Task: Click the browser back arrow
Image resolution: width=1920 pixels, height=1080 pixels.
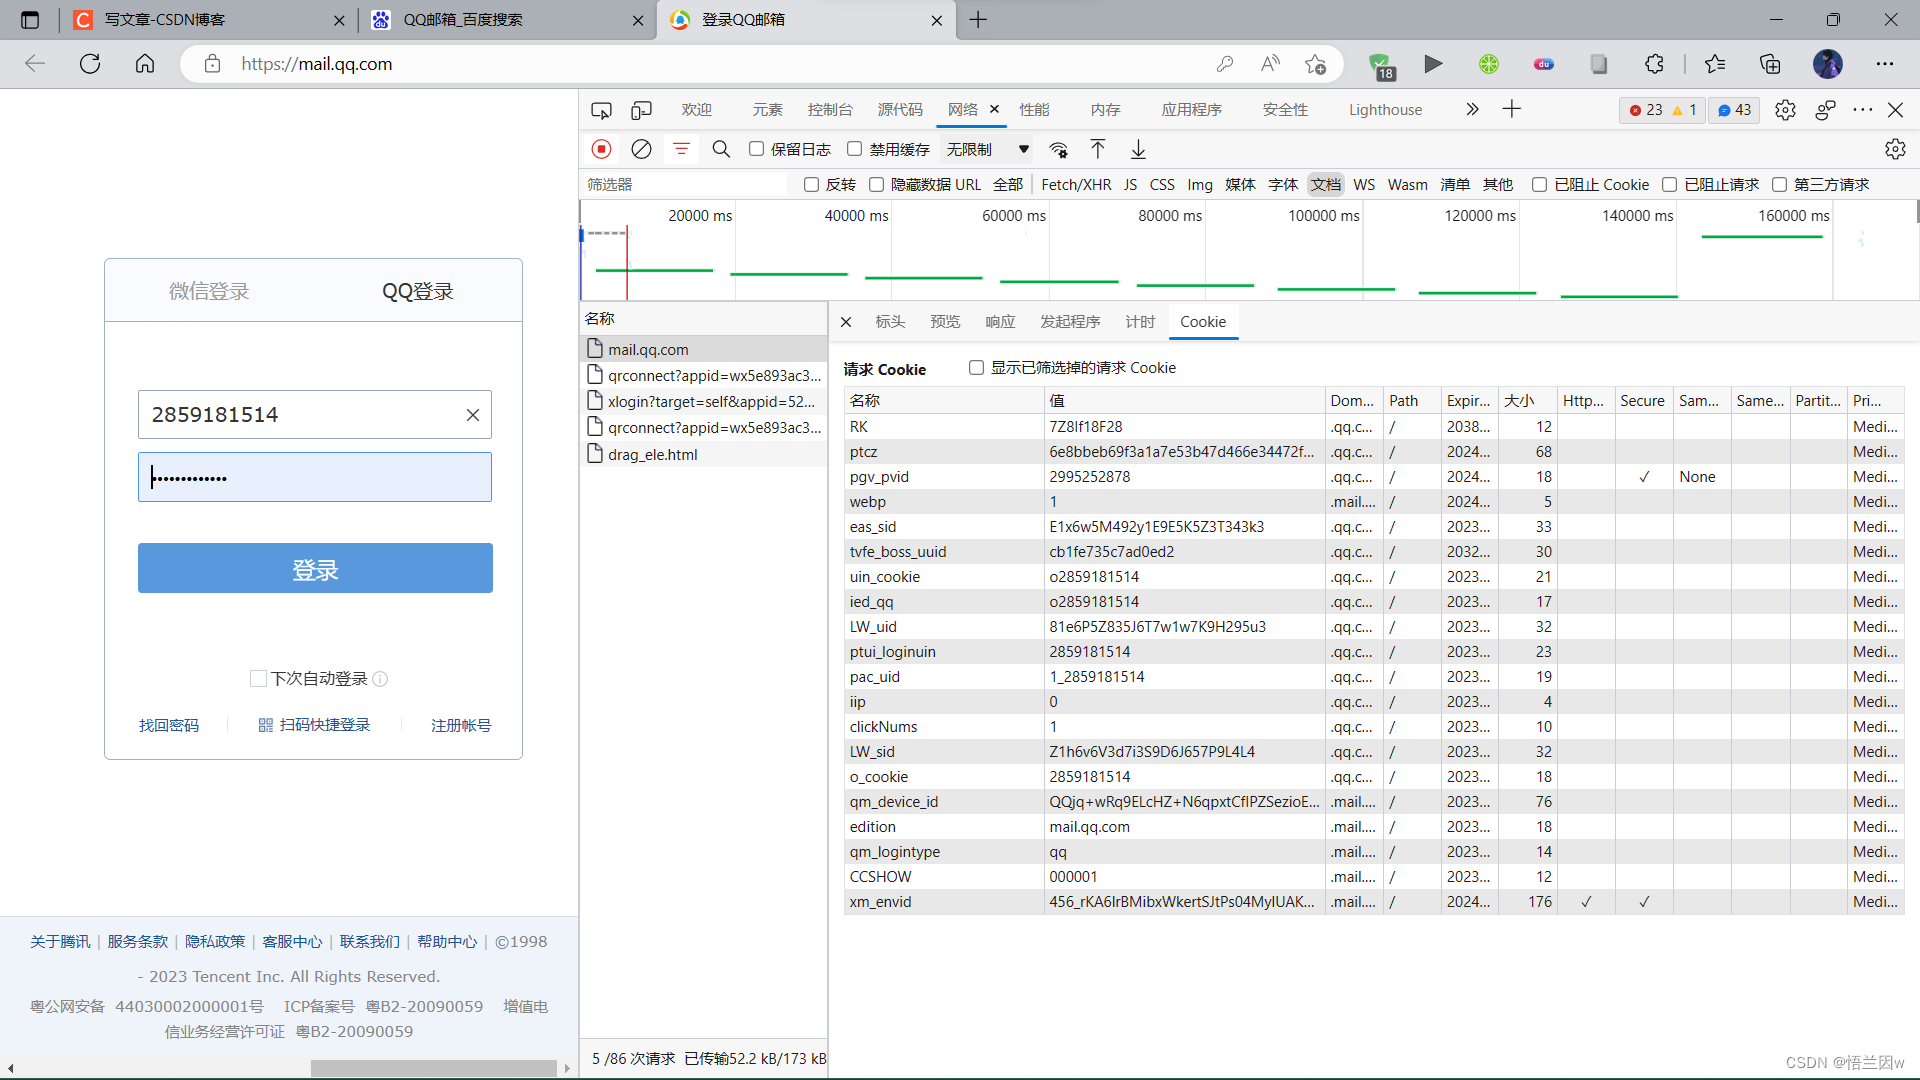Action: coord(35,64)
